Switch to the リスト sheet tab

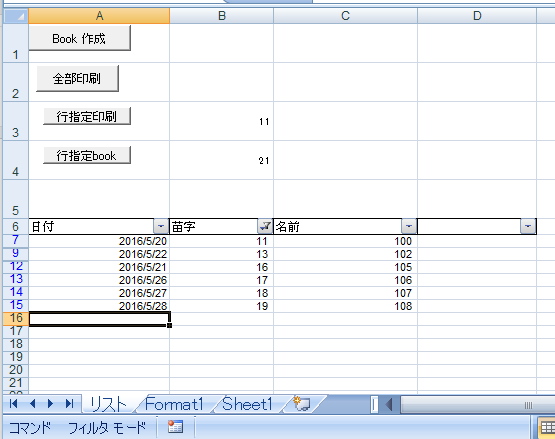click(108, 404)
